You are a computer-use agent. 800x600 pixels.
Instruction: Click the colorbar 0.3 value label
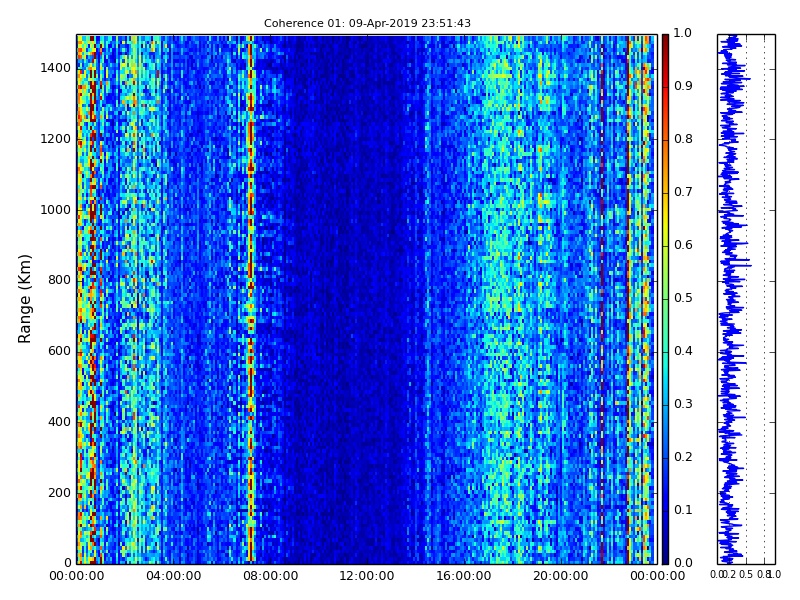[683, 404]
